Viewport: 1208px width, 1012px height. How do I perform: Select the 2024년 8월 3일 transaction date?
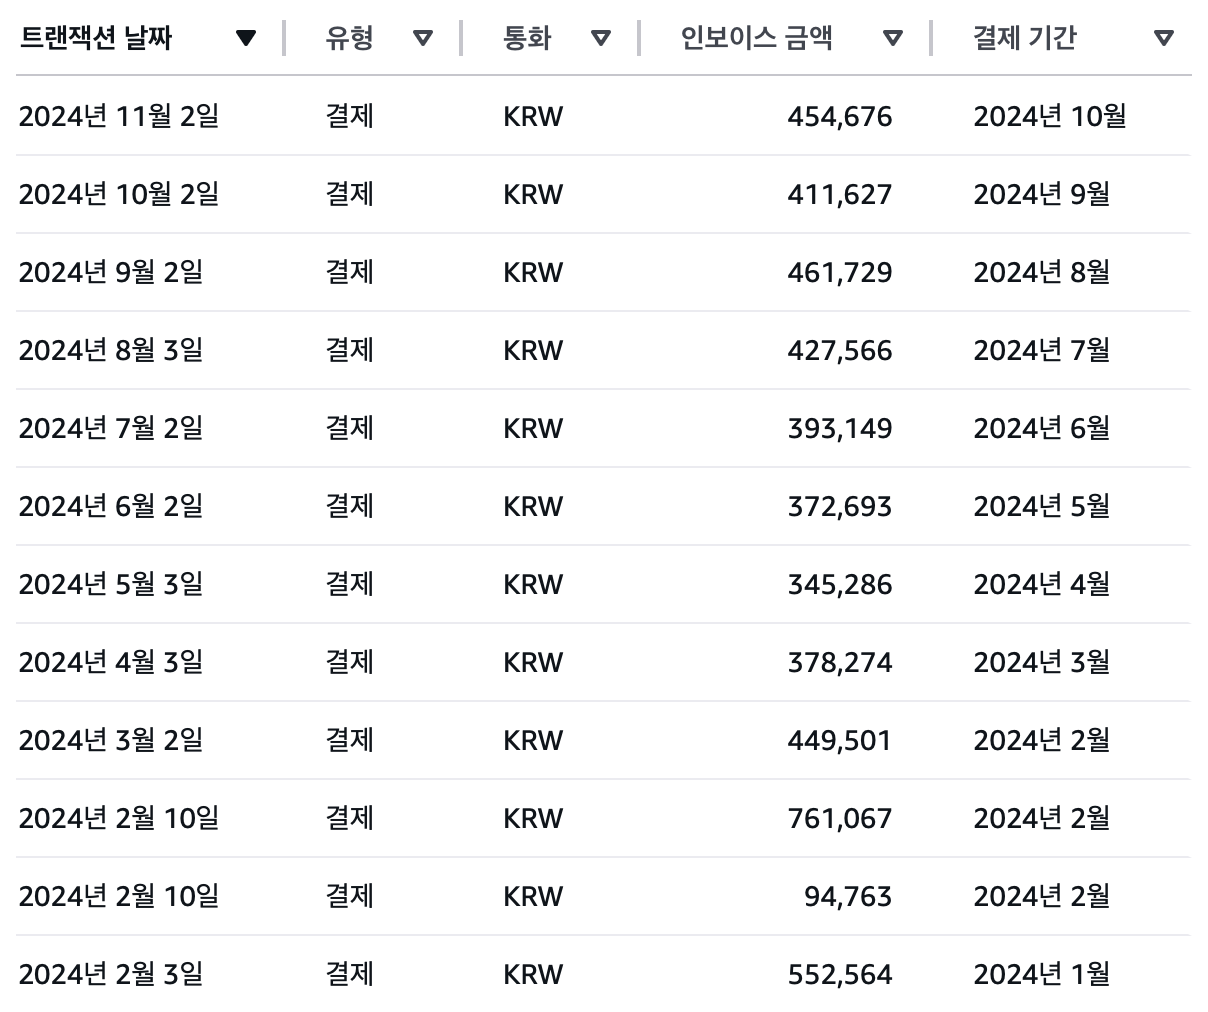click(110, 350)
